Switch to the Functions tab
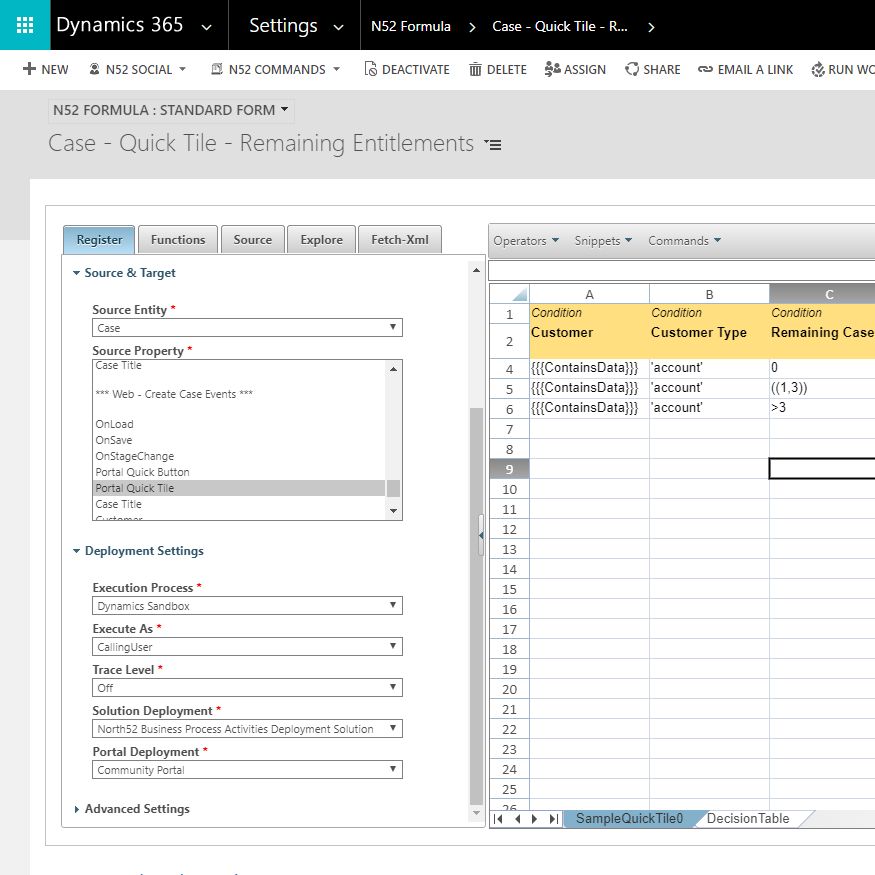The width and height of the screenshot is (875, 875). (x=178, y=239)
